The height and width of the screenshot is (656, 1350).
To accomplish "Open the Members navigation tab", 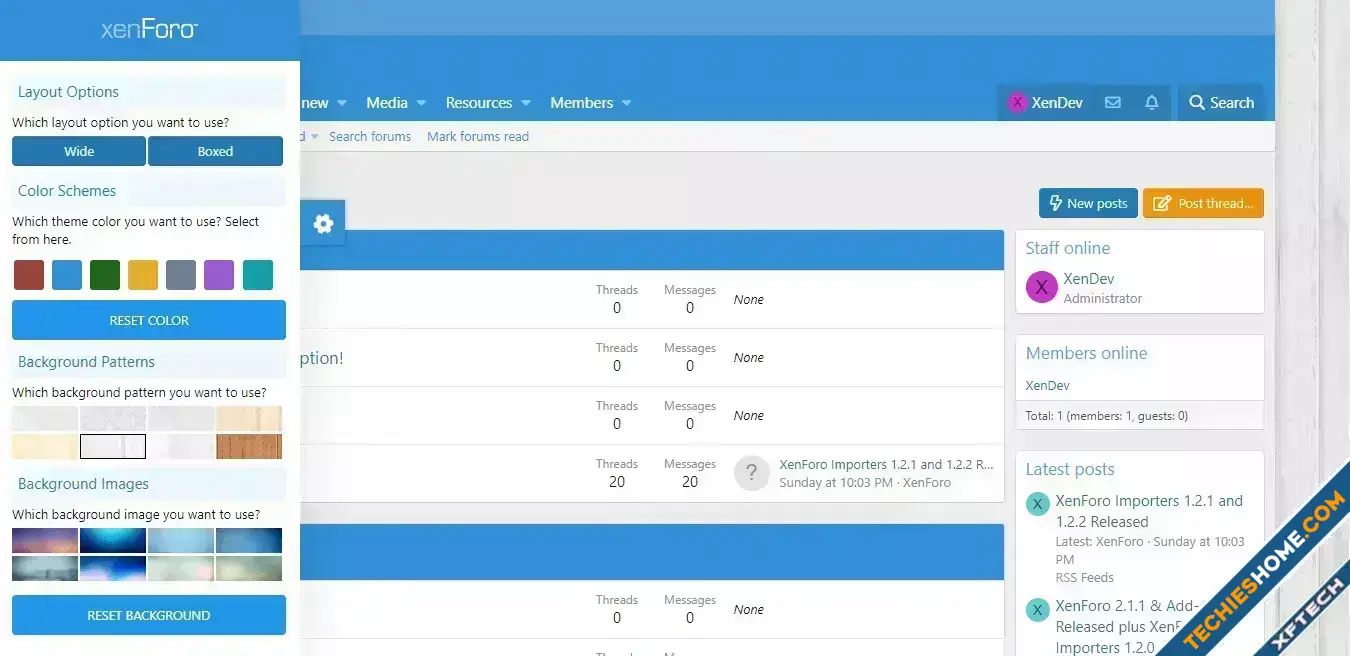I will [x=581, y=103].
